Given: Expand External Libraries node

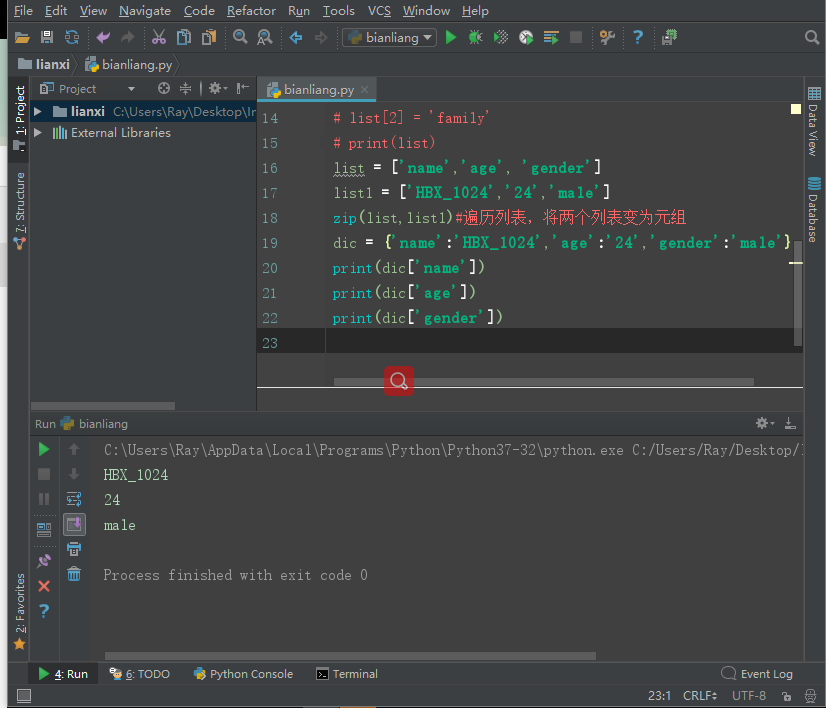Looking at the screenshot, I should 37,133.
